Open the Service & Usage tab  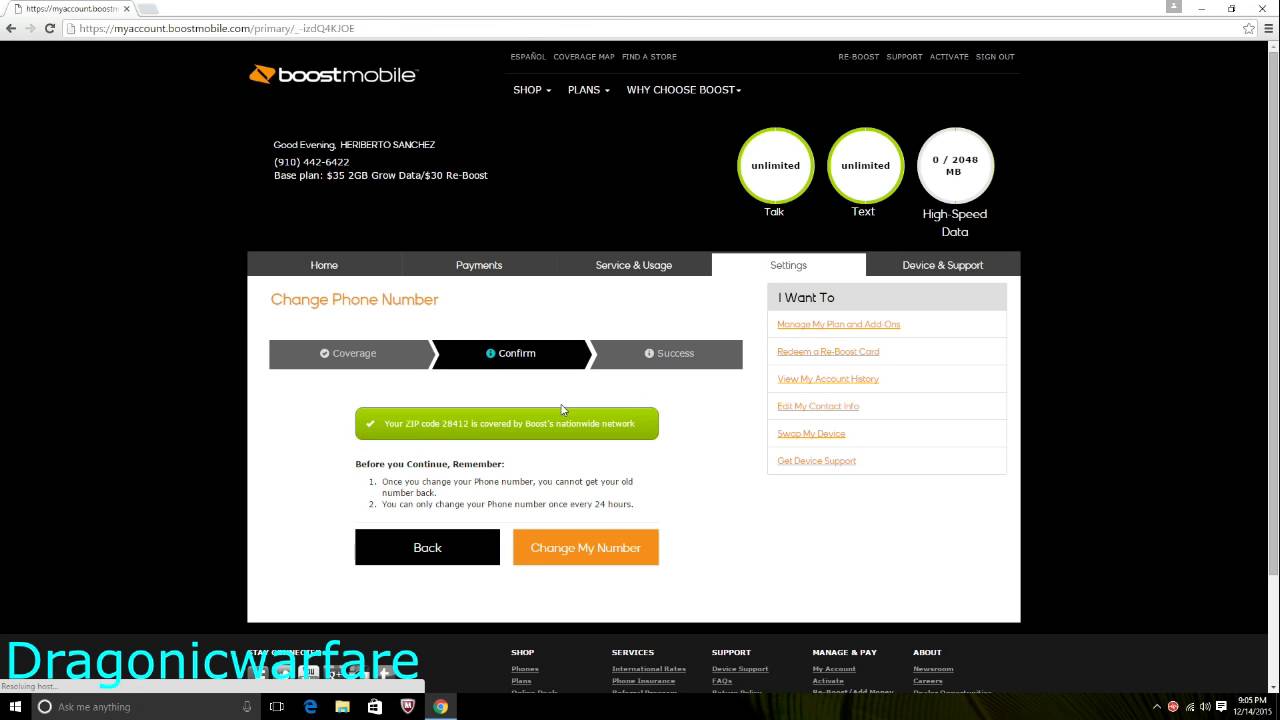[634, 265]
